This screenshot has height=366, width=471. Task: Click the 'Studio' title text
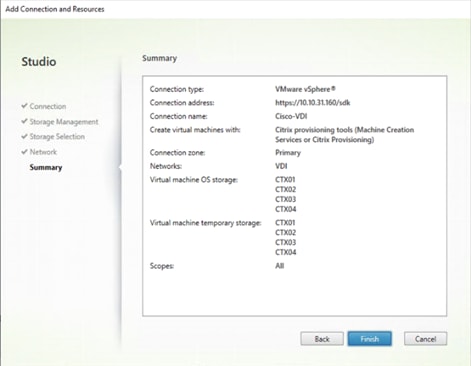coord(39,62)
